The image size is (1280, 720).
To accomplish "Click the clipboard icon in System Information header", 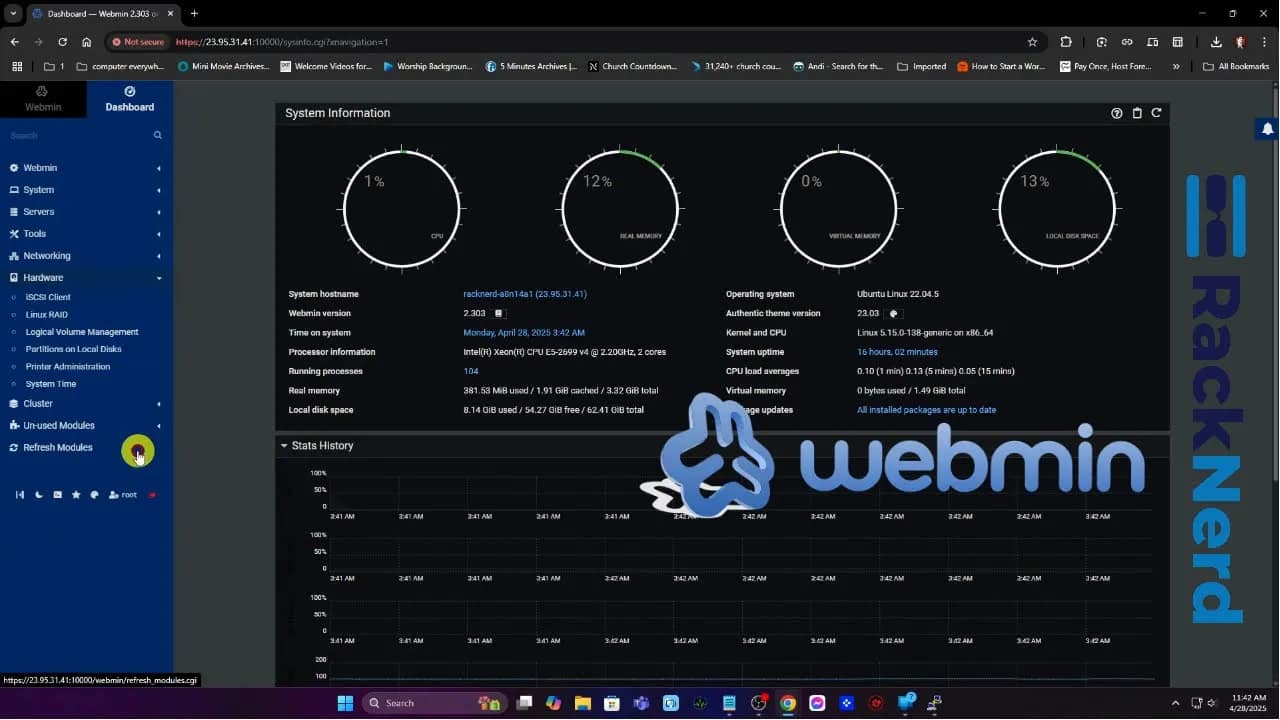I will coord(1137,113).
